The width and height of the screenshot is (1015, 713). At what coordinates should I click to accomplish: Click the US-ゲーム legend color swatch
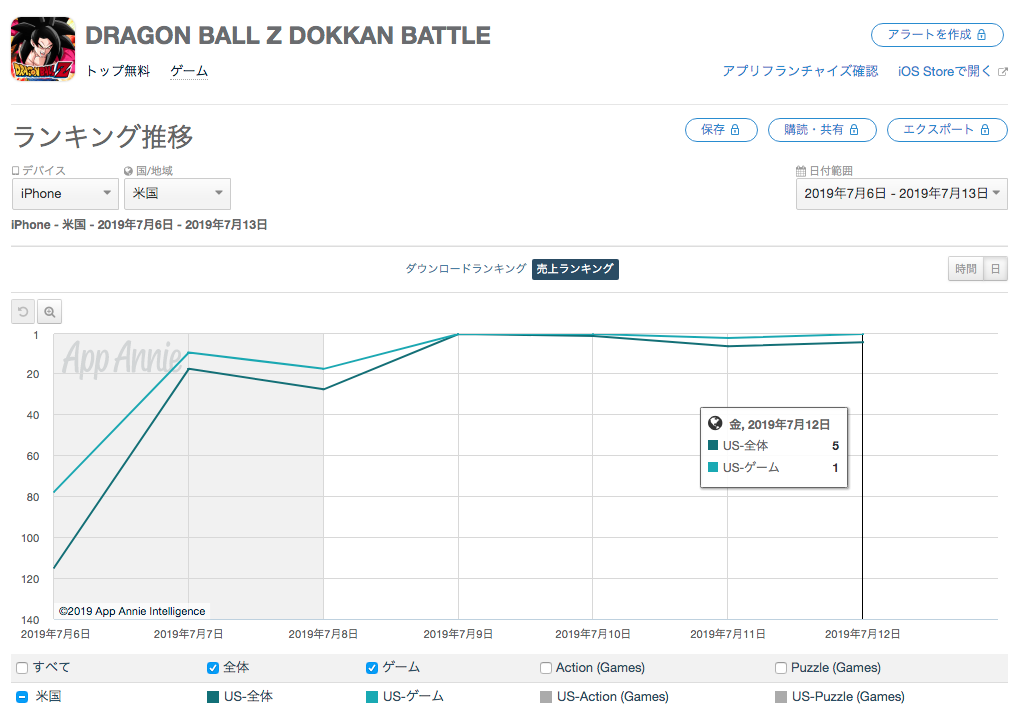click(x=372, y=697)
